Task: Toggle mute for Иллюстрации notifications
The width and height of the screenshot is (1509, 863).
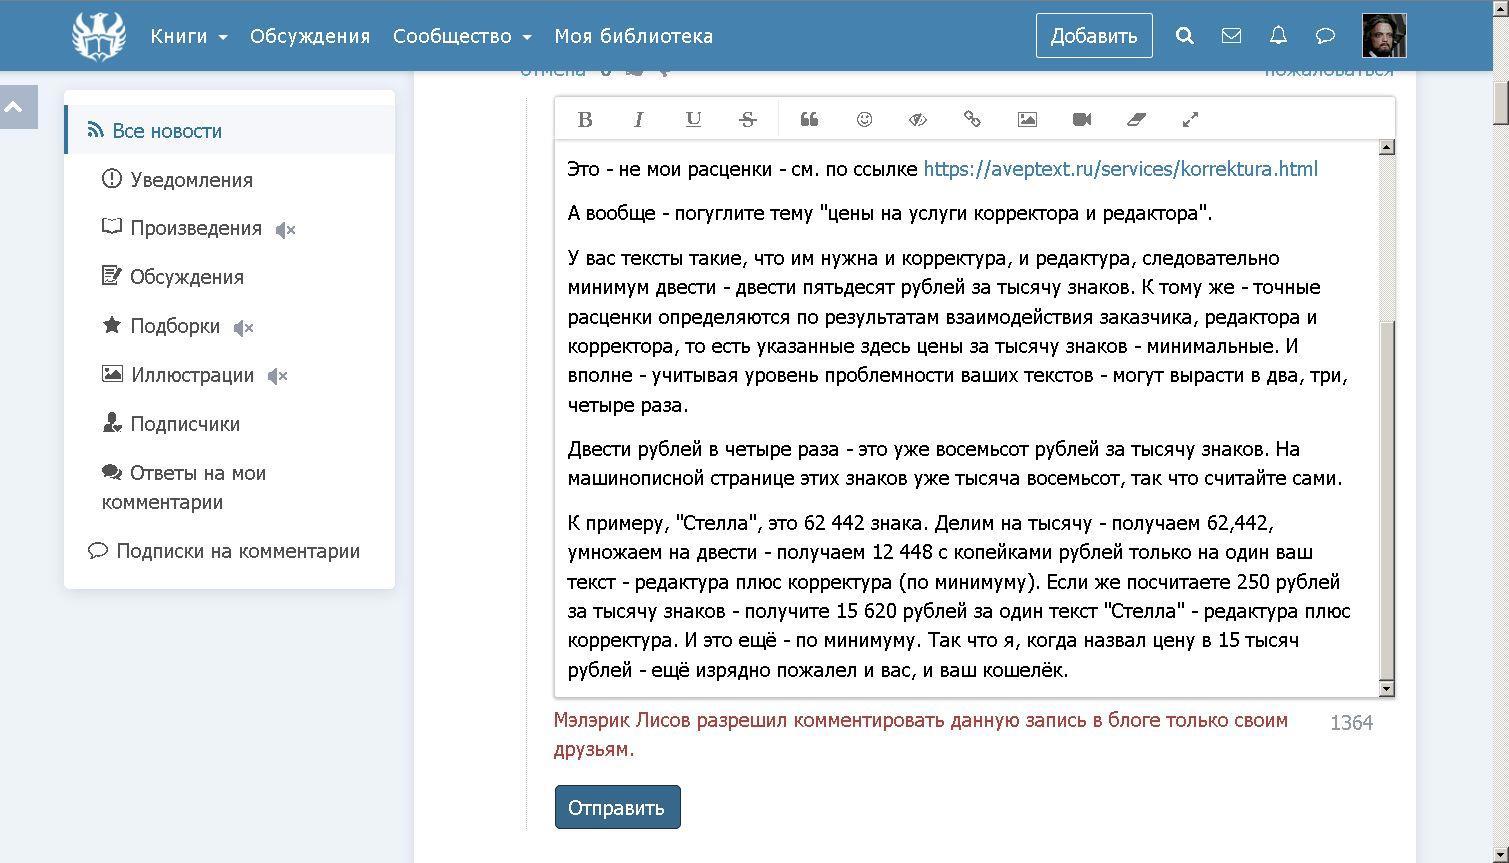Action: [277, 377]
